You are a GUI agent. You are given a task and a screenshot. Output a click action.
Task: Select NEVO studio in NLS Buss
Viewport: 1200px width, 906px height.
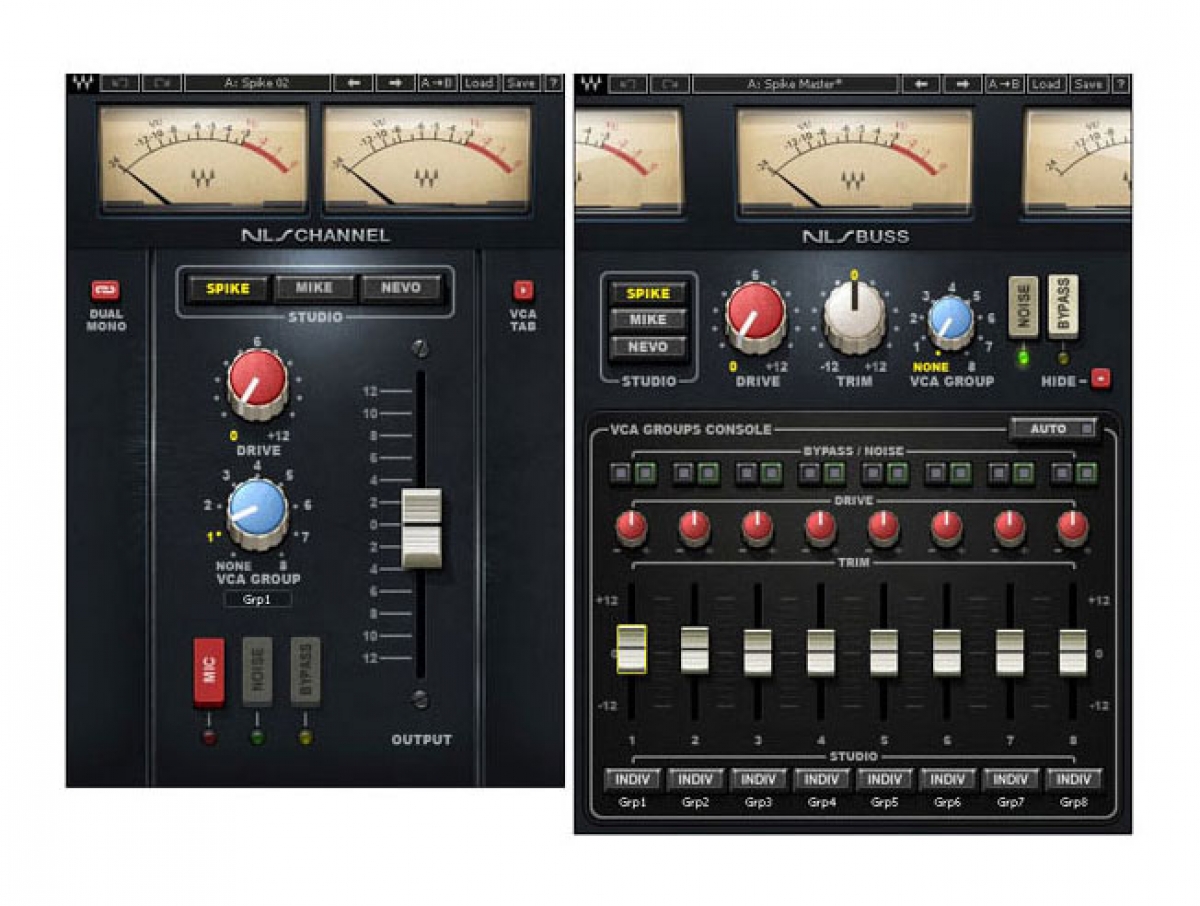pyautogui.click(x=648, y=348)
